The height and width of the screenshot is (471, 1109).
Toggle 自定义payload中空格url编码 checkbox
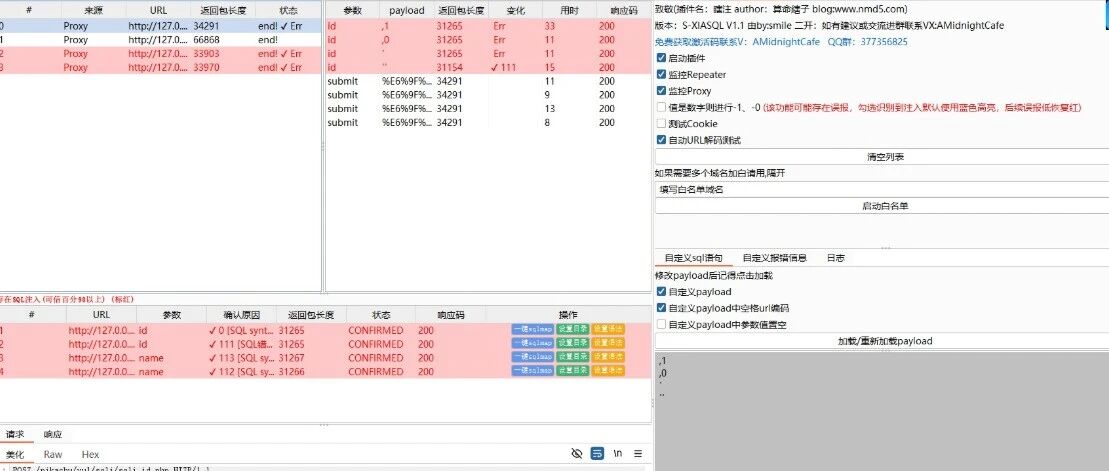click(661, 308)
